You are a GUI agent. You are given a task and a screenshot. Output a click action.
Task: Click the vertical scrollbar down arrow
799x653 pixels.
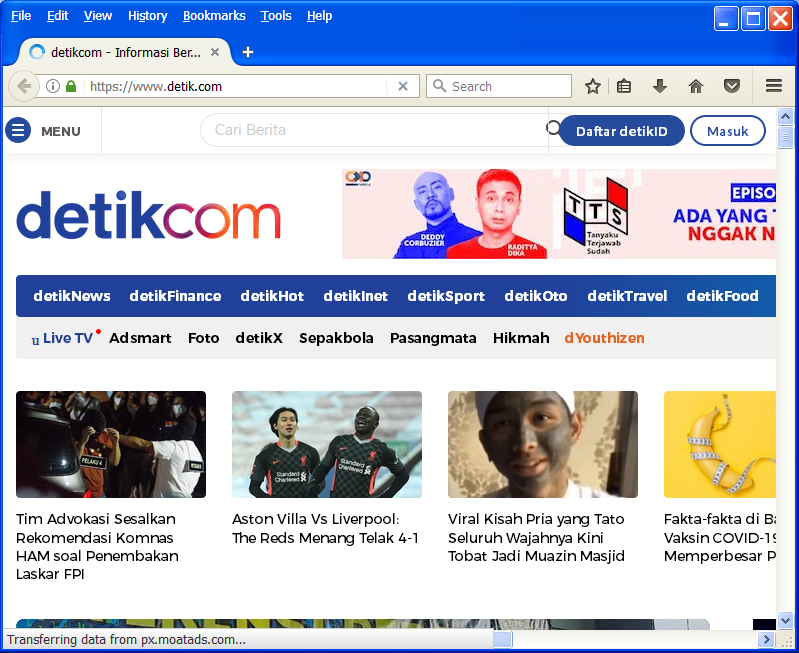(786, 621)
